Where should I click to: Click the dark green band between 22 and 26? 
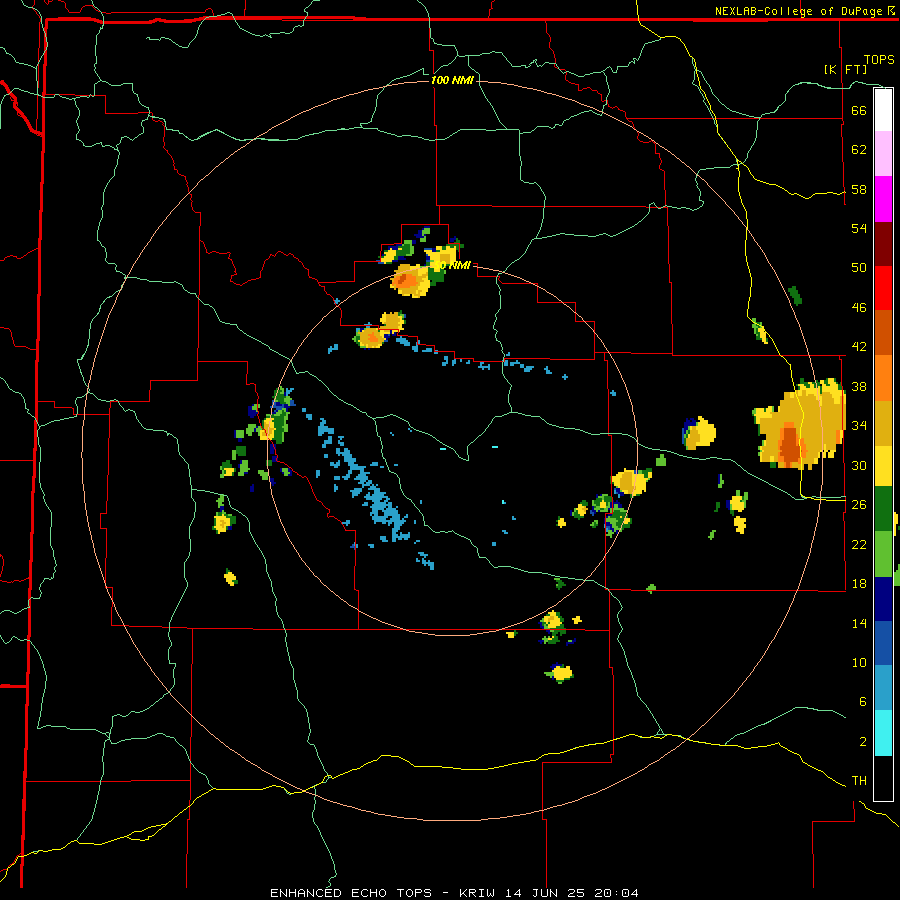(883, 509)
